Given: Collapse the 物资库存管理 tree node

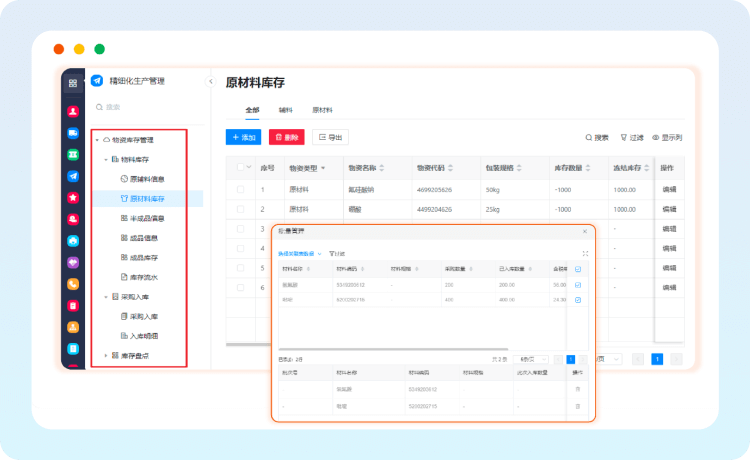Looking at the screenshot, I should tap(97, 140).
